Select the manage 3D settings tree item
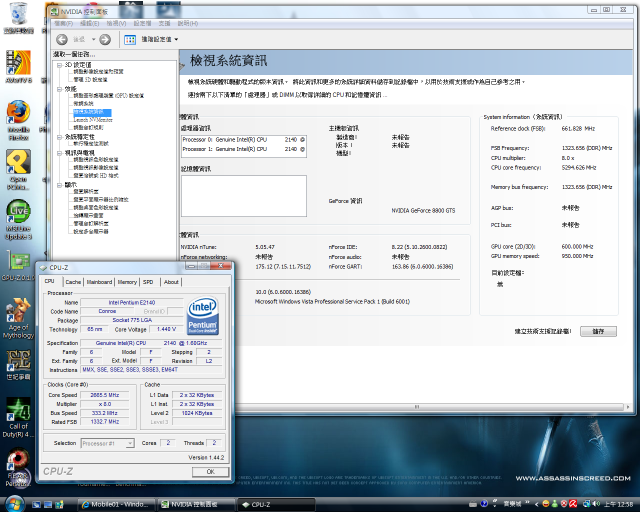 click(90, 80)
